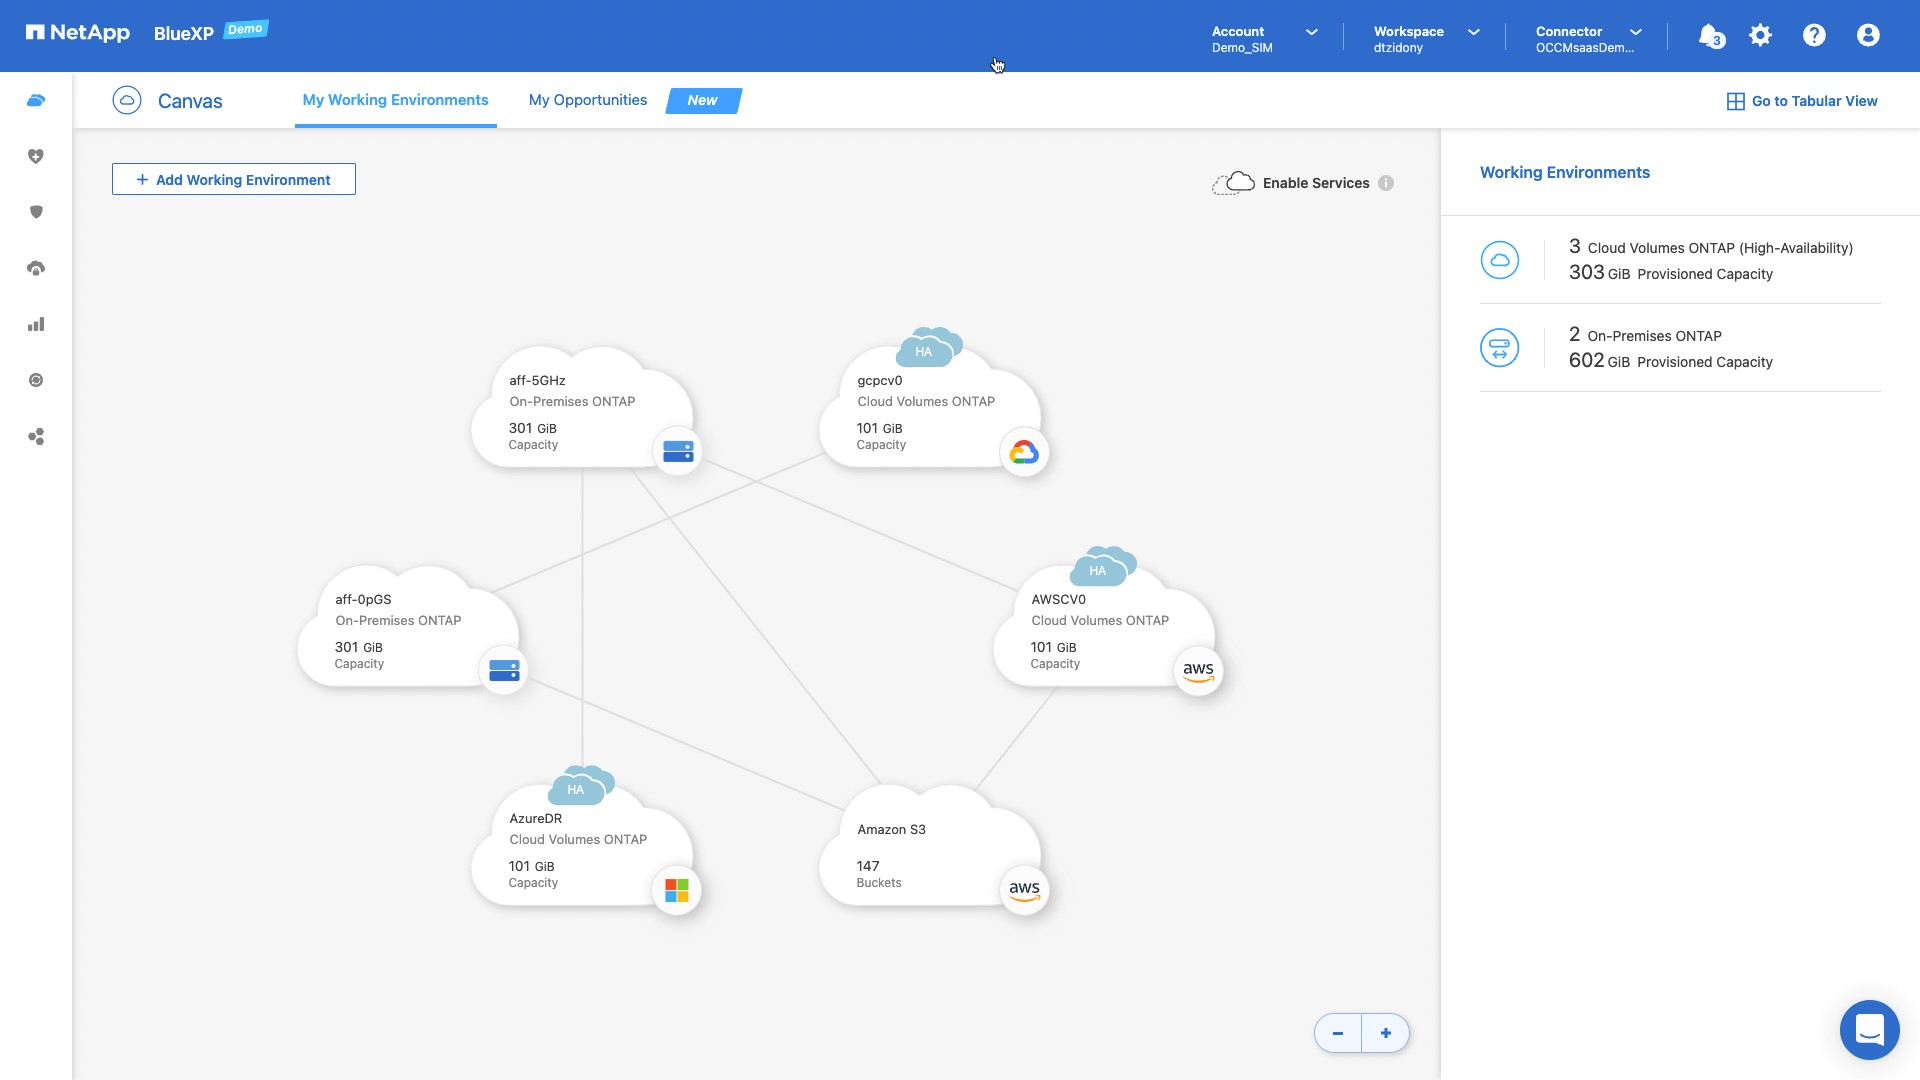Open the chat support bubble

[1868, 1029]
